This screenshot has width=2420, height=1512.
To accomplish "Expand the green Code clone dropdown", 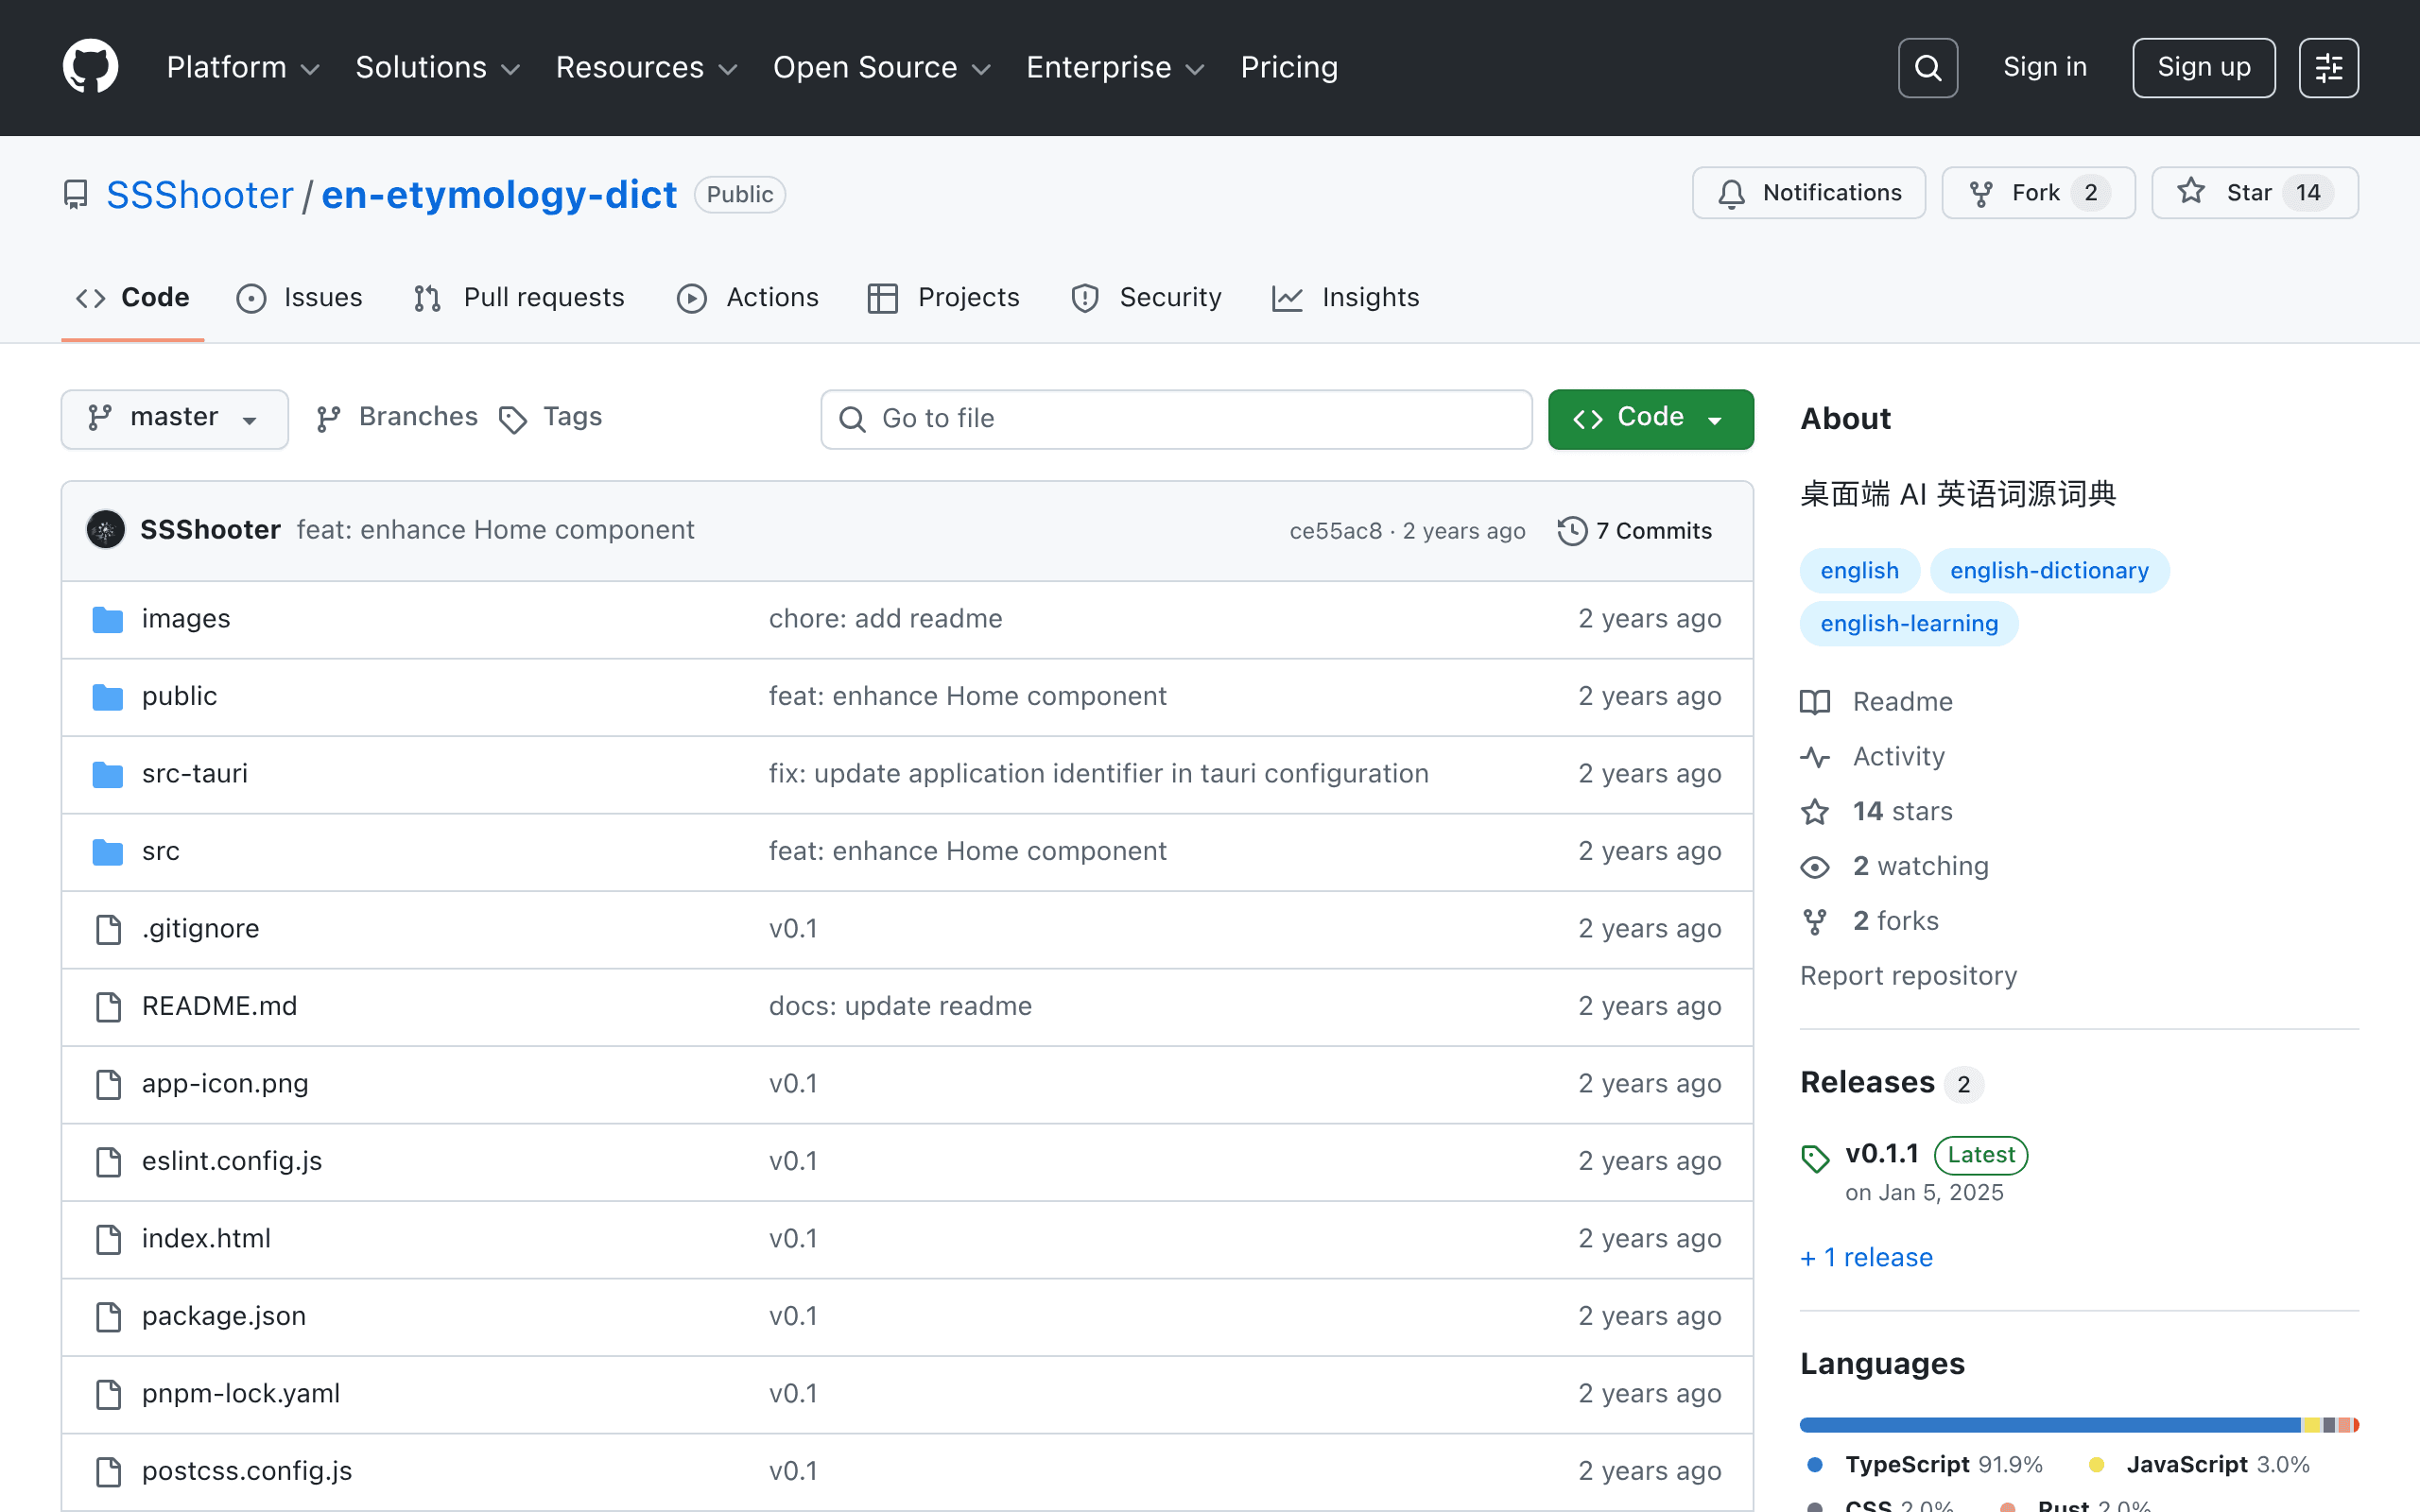I will pos(1650,418).
